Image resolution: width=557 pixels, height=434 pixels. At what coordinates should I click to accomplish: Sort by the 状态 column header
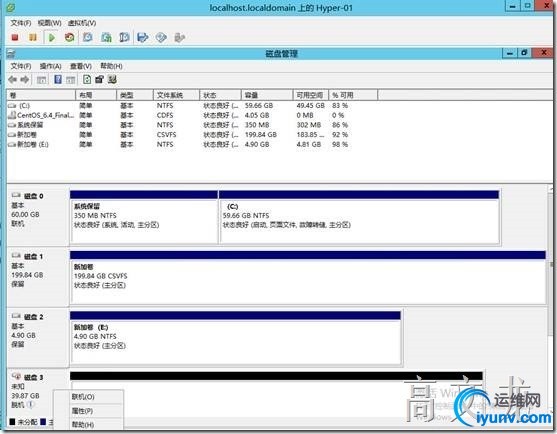220,95
